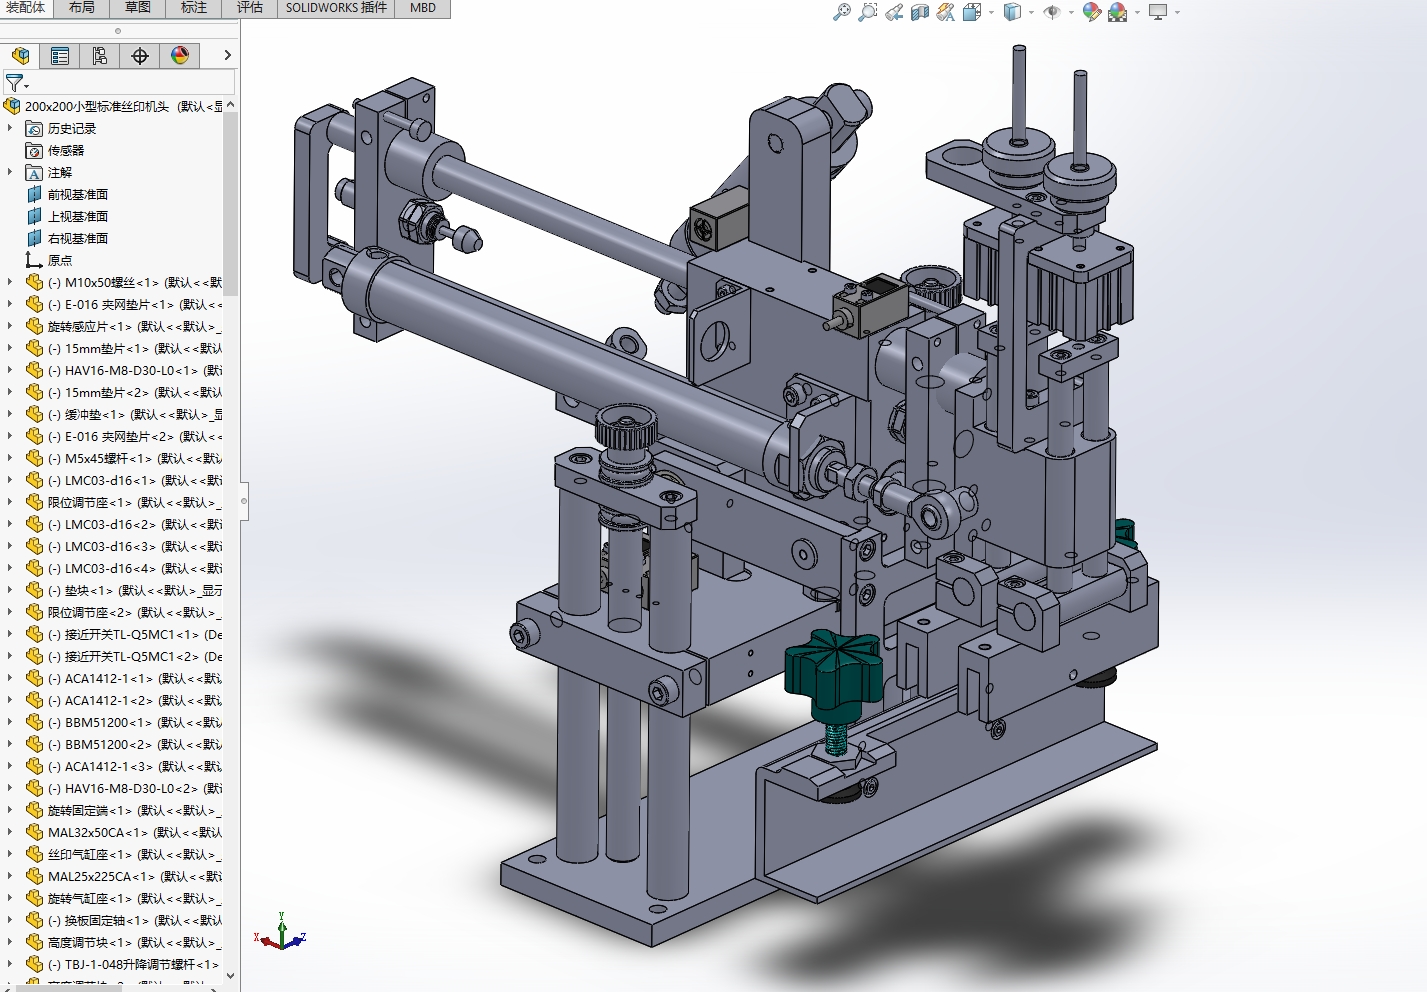Click the chevron to show more manager tabs
This screenshot has height=992, width=1427.
(x=227, y=56)
